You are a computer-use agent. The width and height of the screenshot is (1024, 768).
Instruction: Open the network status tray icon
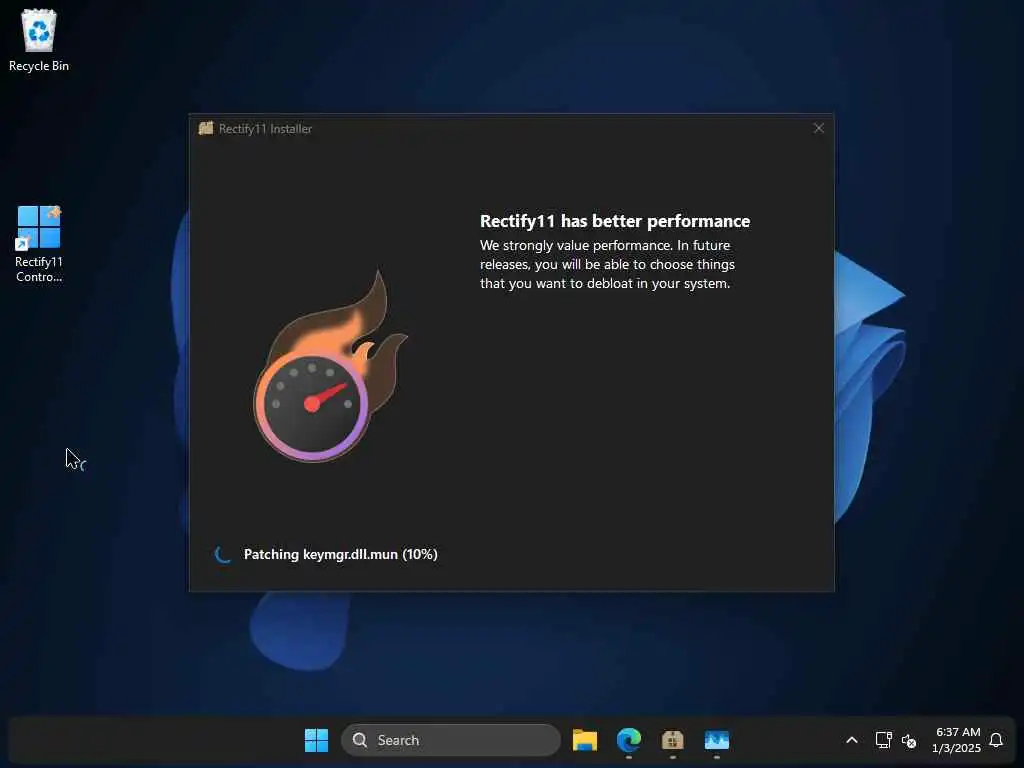[x=884, y=740]
